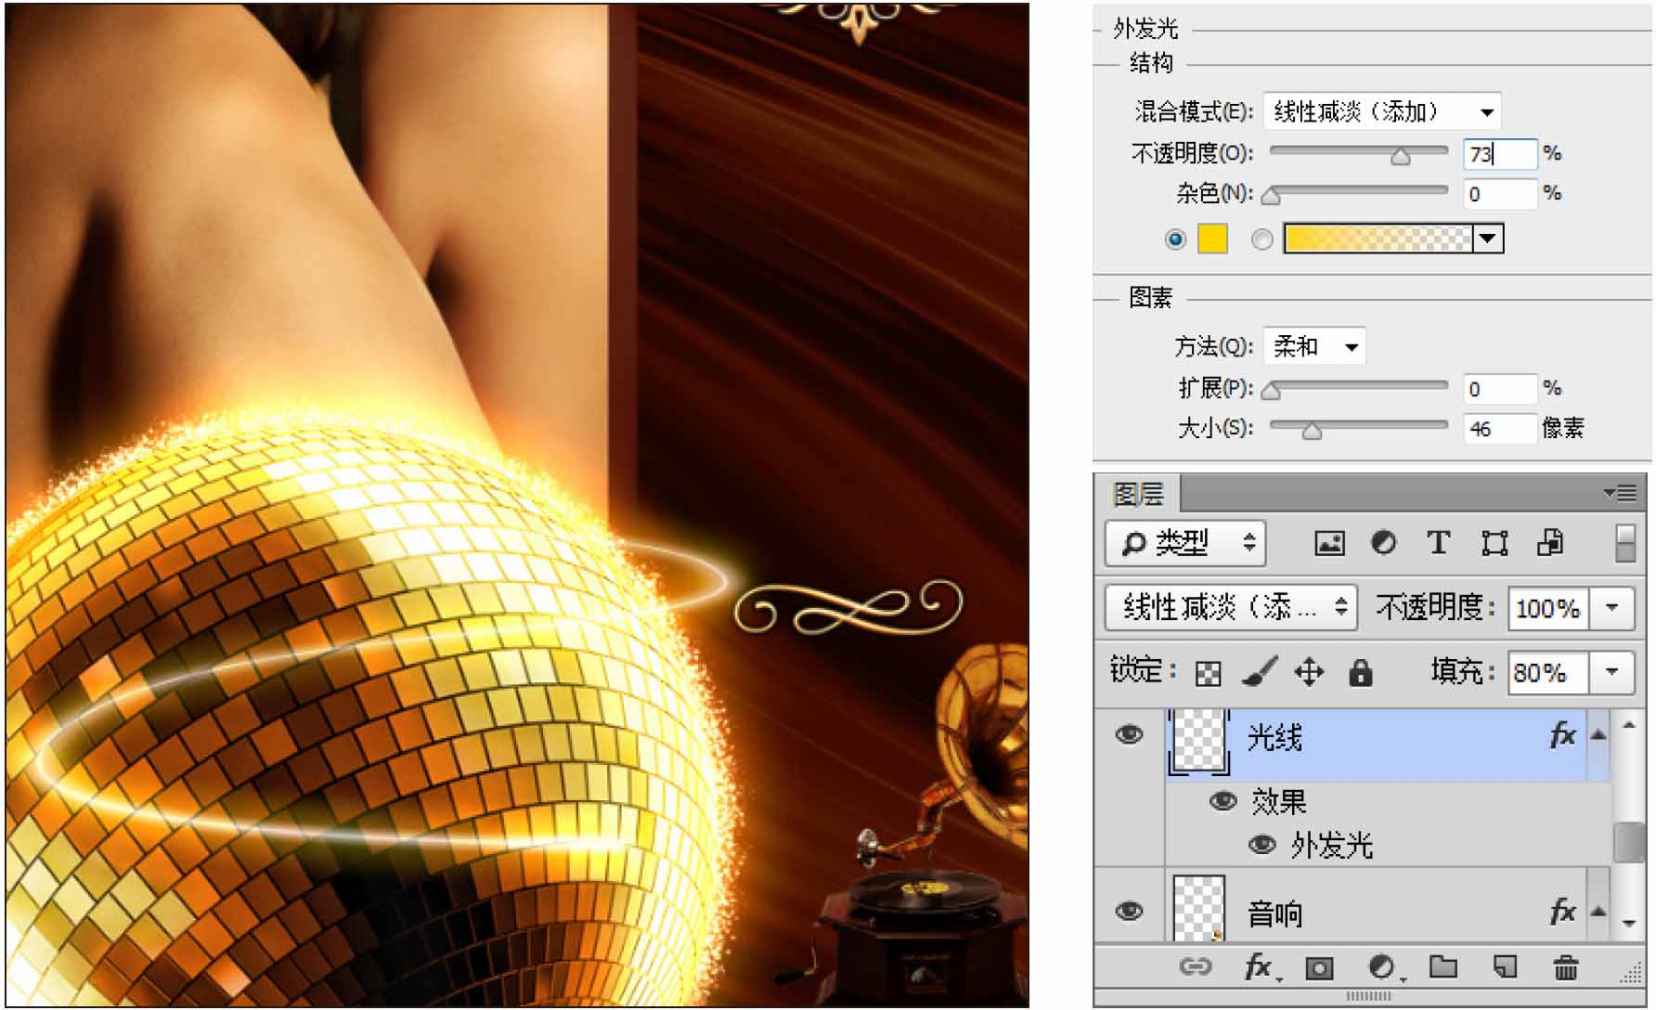
Task: Toggle the layer filtering on/off switch
Action: [x=1625, y=543]
